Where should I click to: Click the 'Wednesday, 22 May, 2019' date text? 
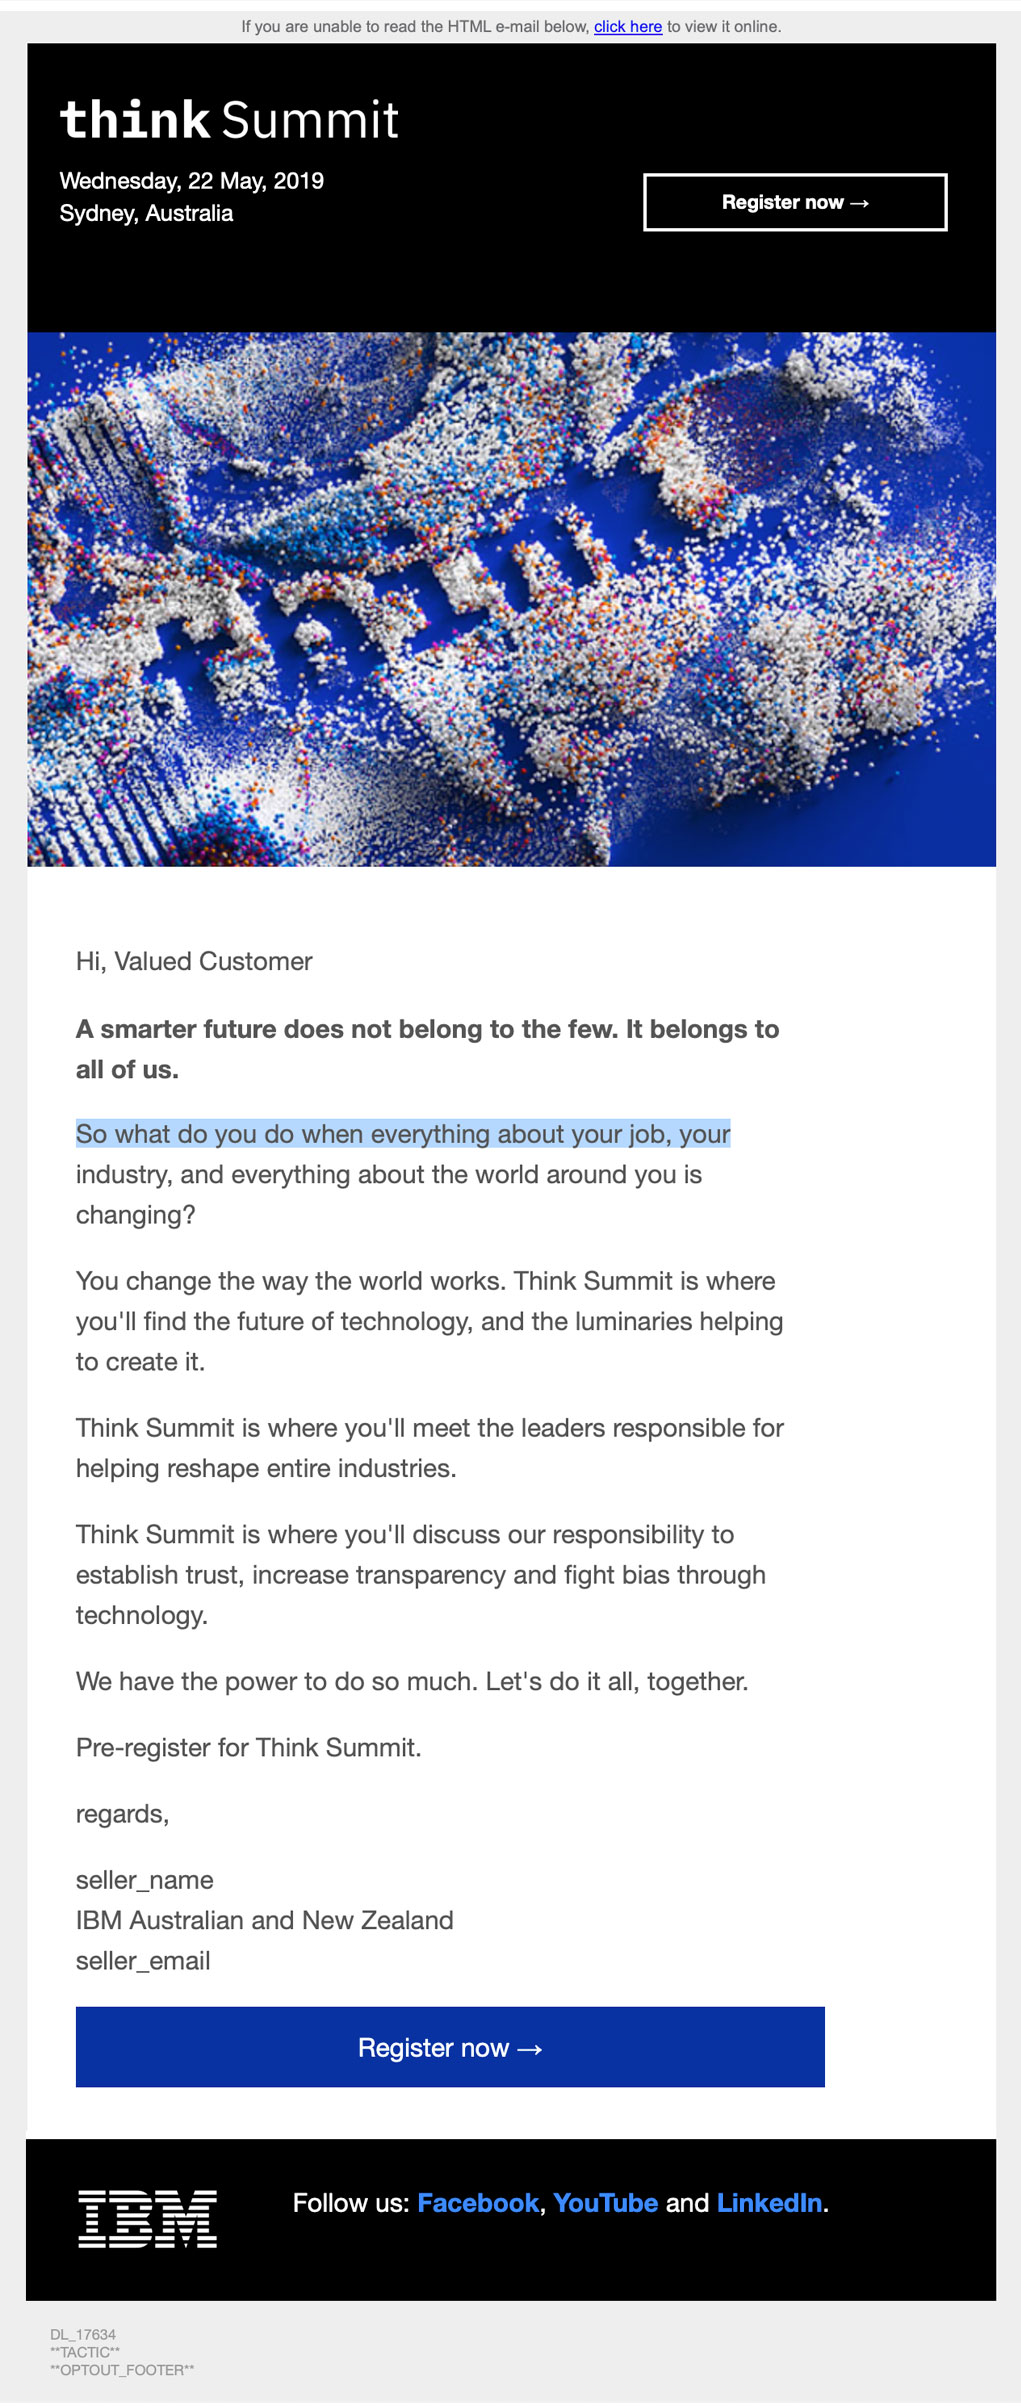[192, 181]
